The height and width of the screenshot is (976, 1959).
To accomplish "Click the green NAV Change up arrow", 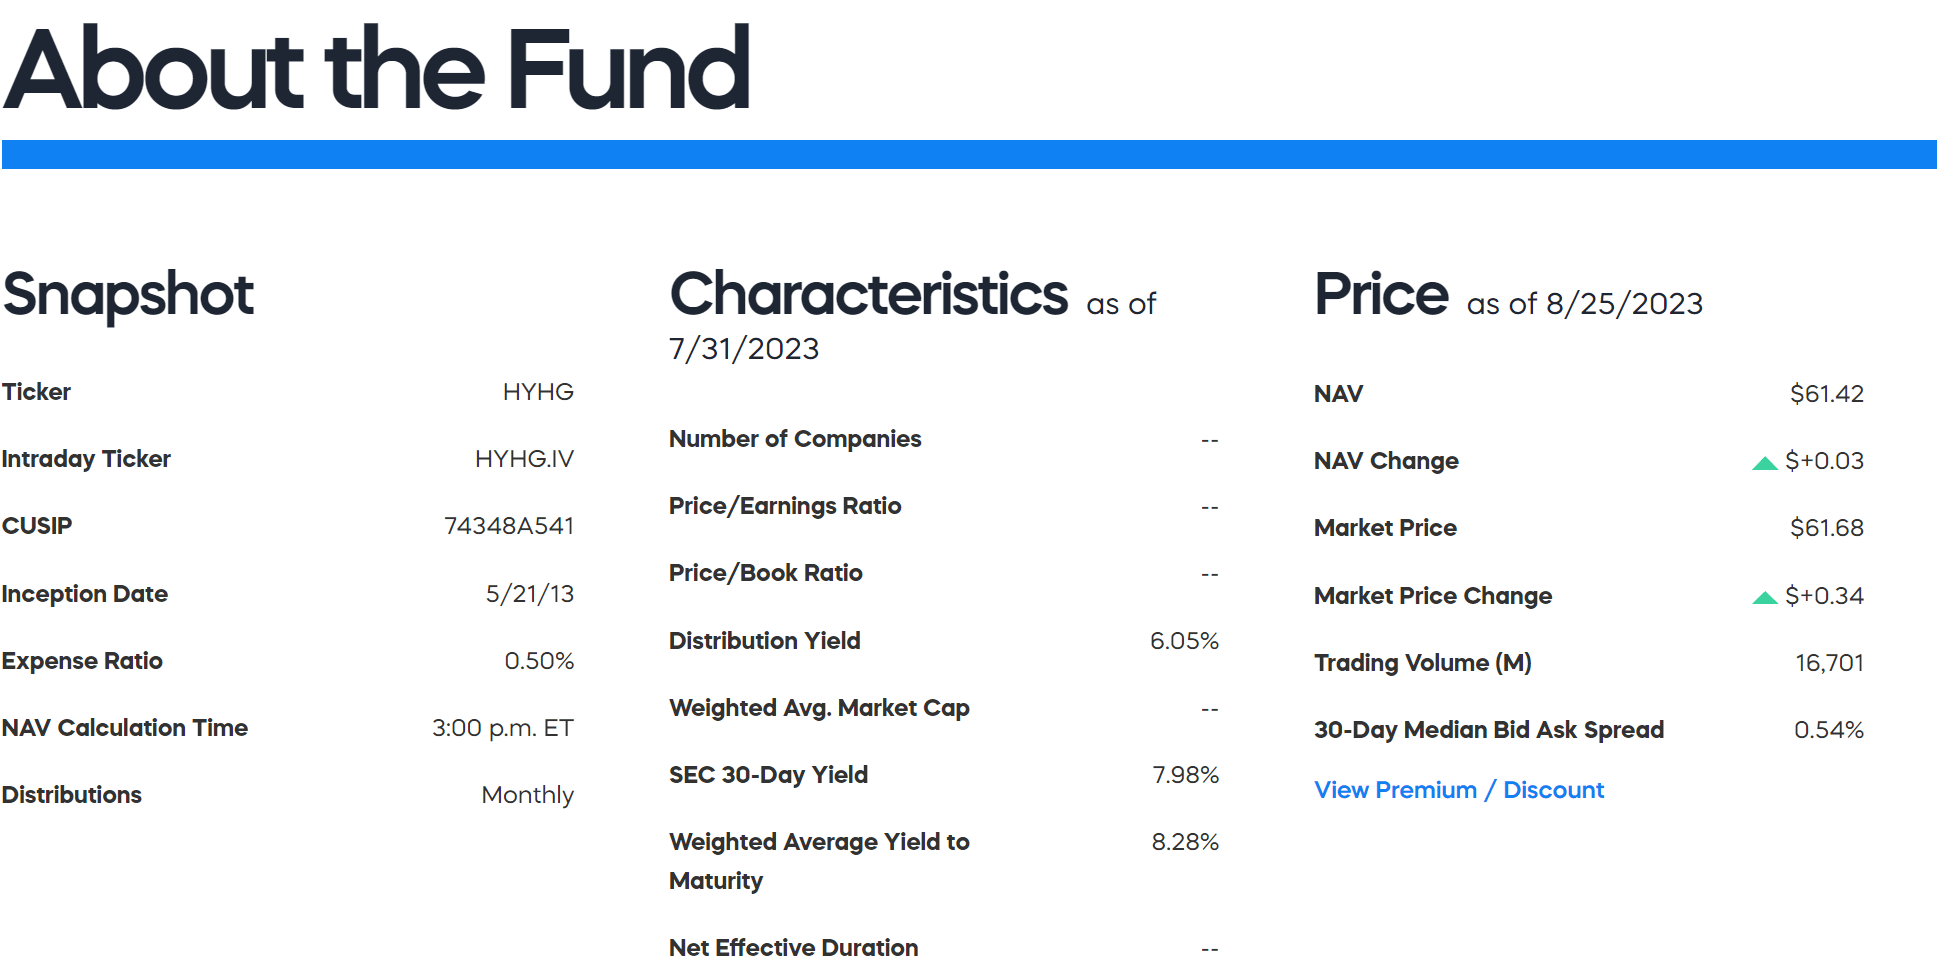I will click(1766, 461).
